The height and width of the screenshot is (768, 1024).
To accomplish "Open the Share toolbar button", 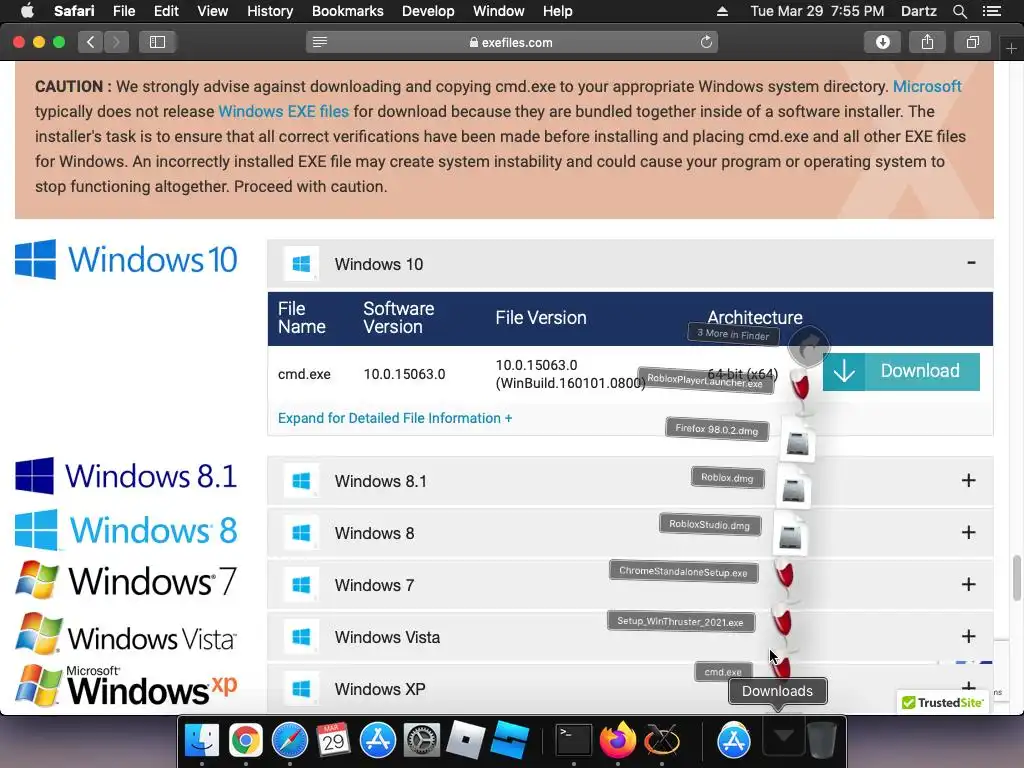I will [x=927, y=42].
